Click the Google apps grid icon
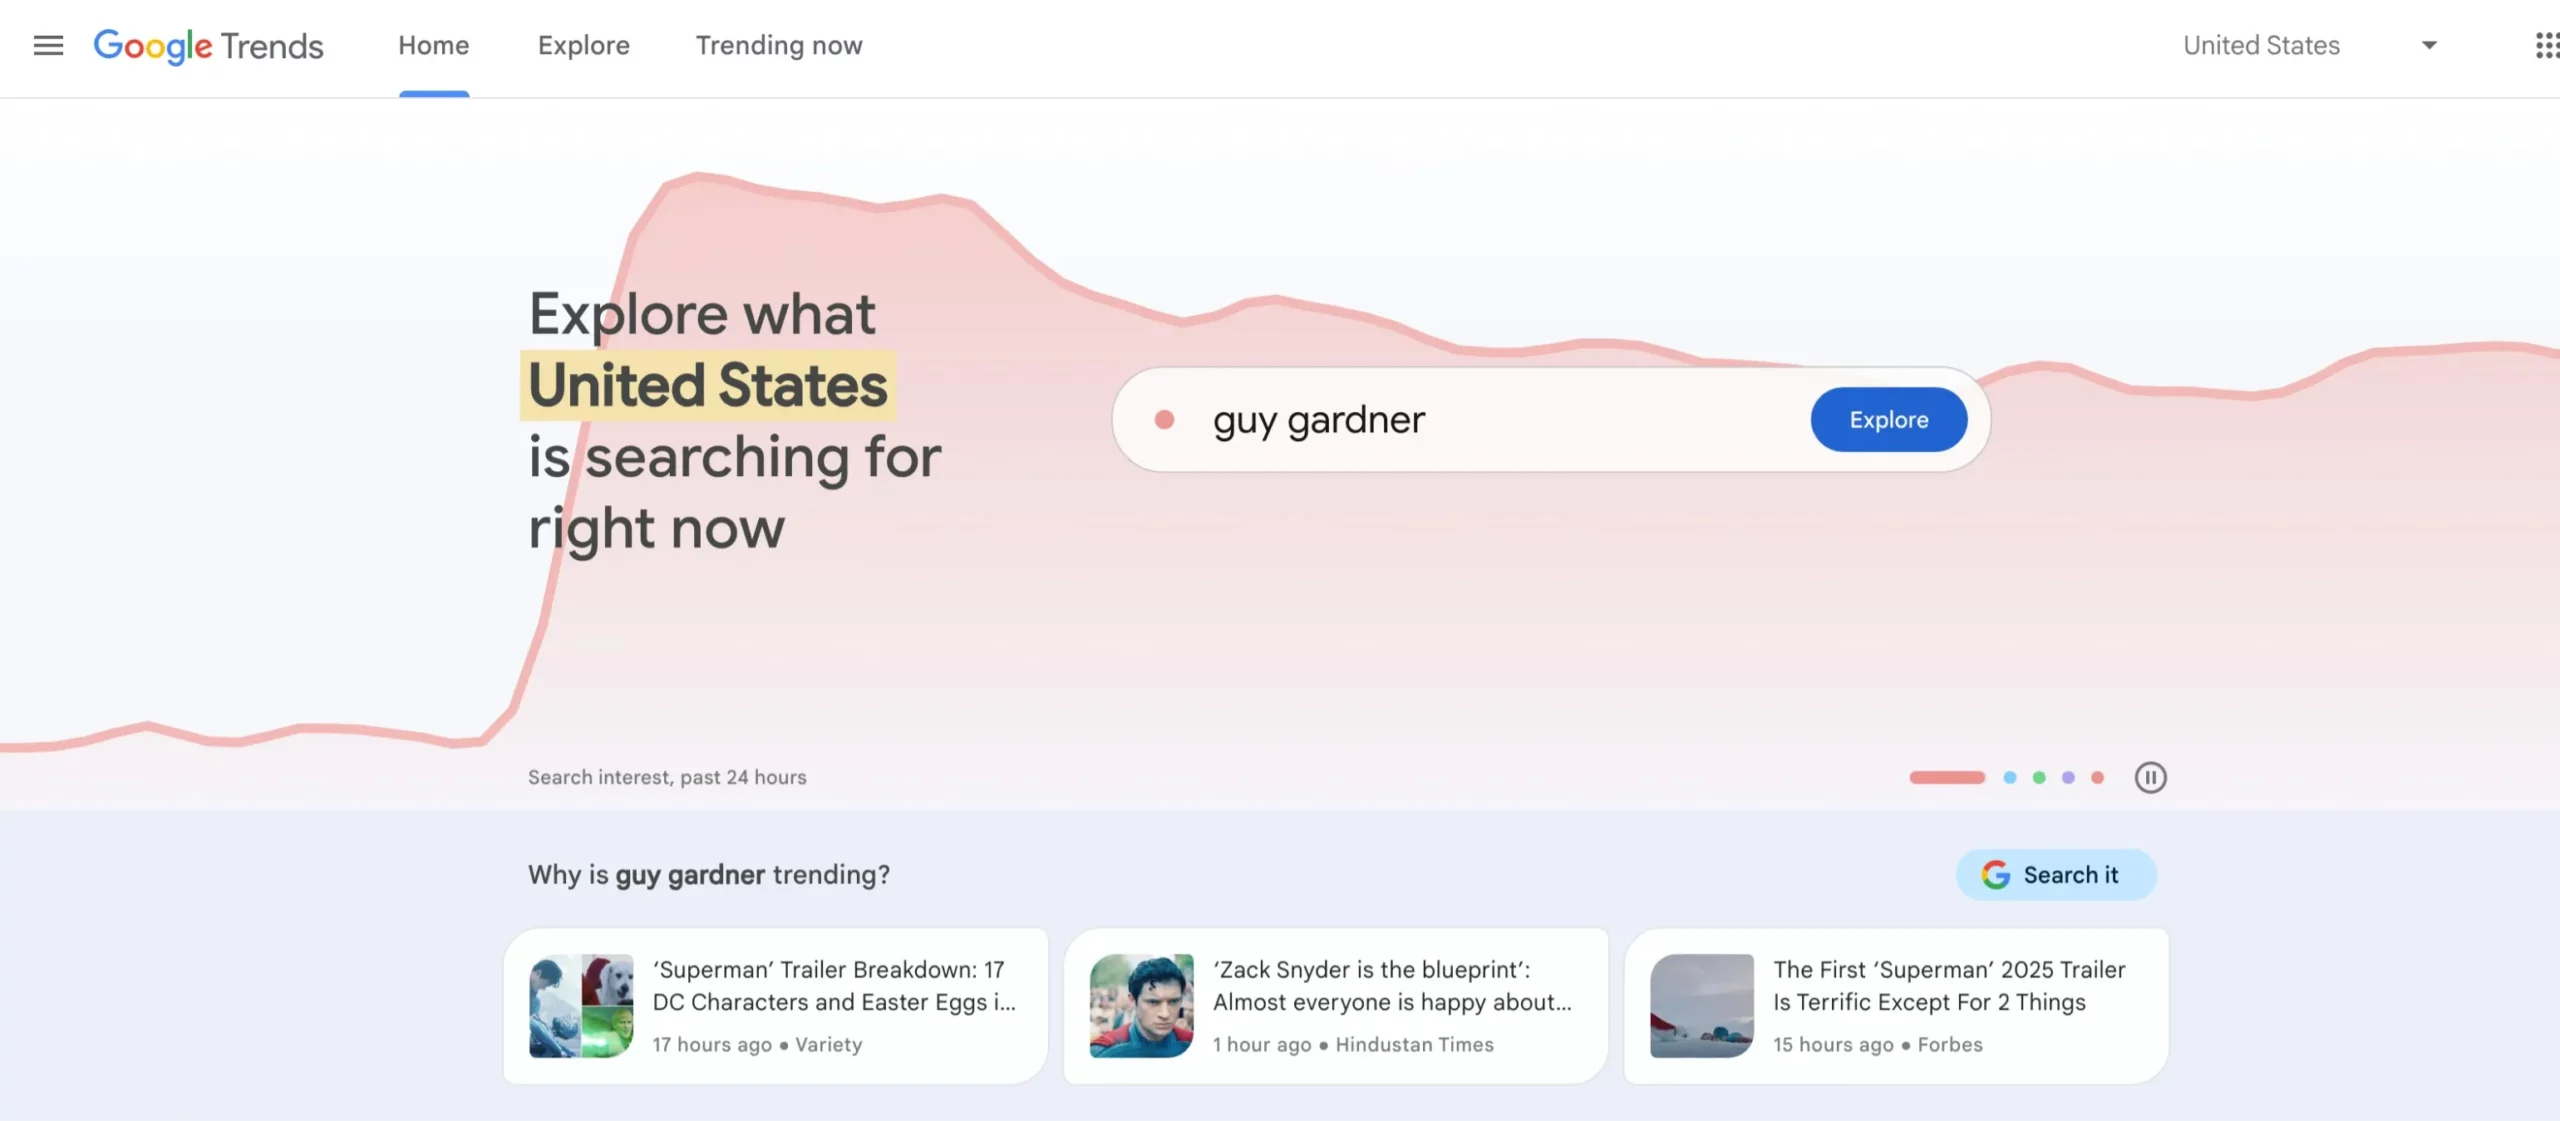 coord(2544,46)
